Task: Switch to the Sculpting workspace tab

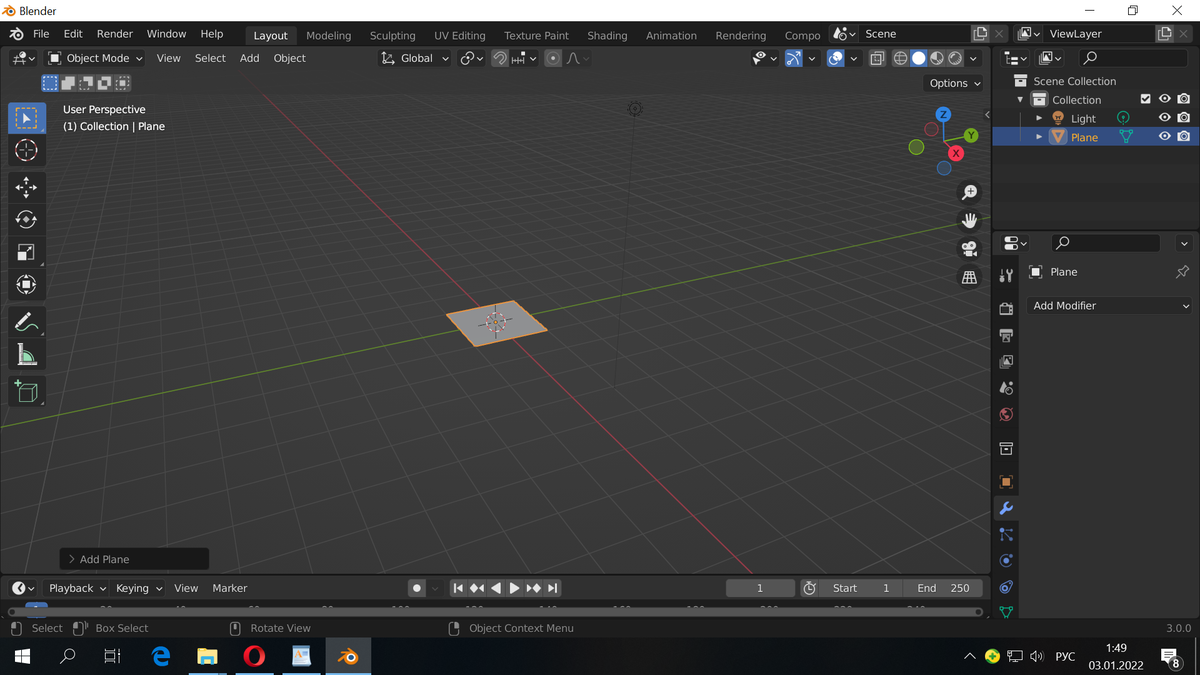Action: (392, 35)
